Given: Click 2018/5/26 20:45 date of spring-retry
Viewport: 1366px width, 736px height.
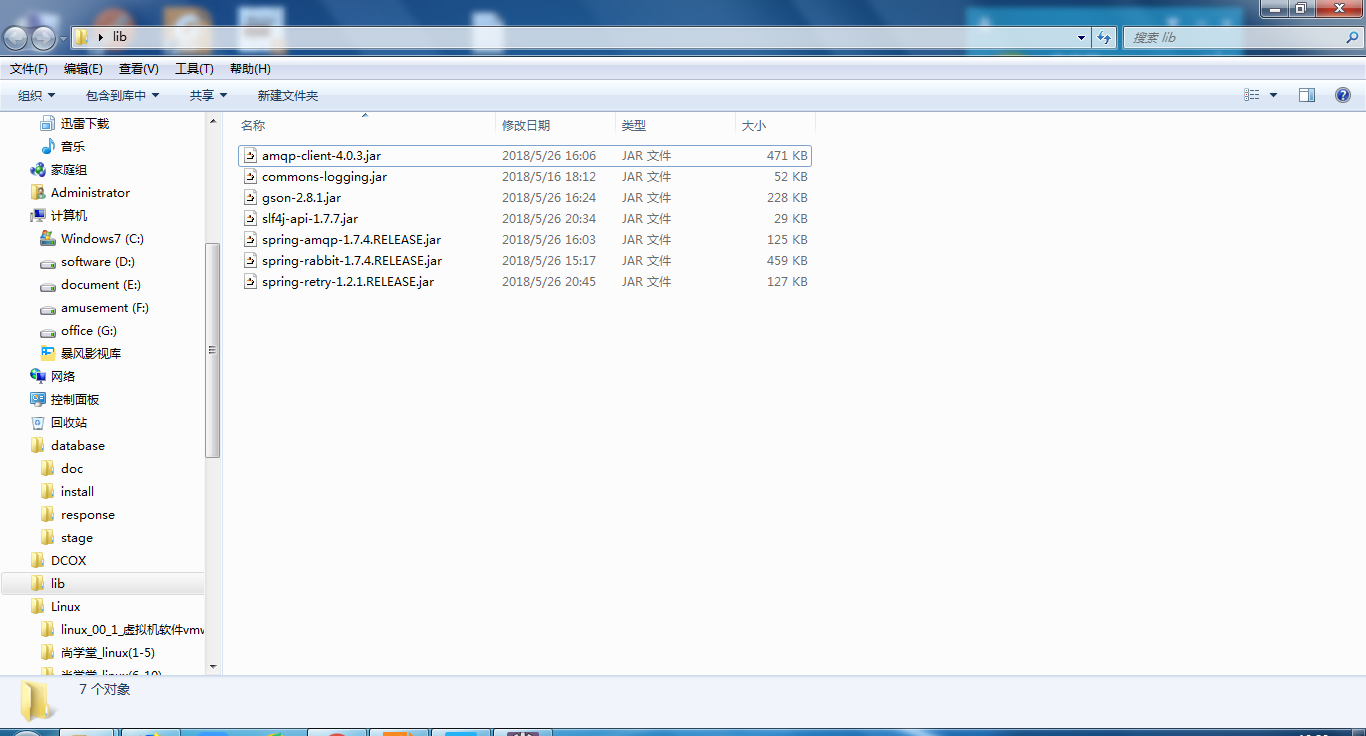Looking at the screenshot, I should tap(549, 282).
